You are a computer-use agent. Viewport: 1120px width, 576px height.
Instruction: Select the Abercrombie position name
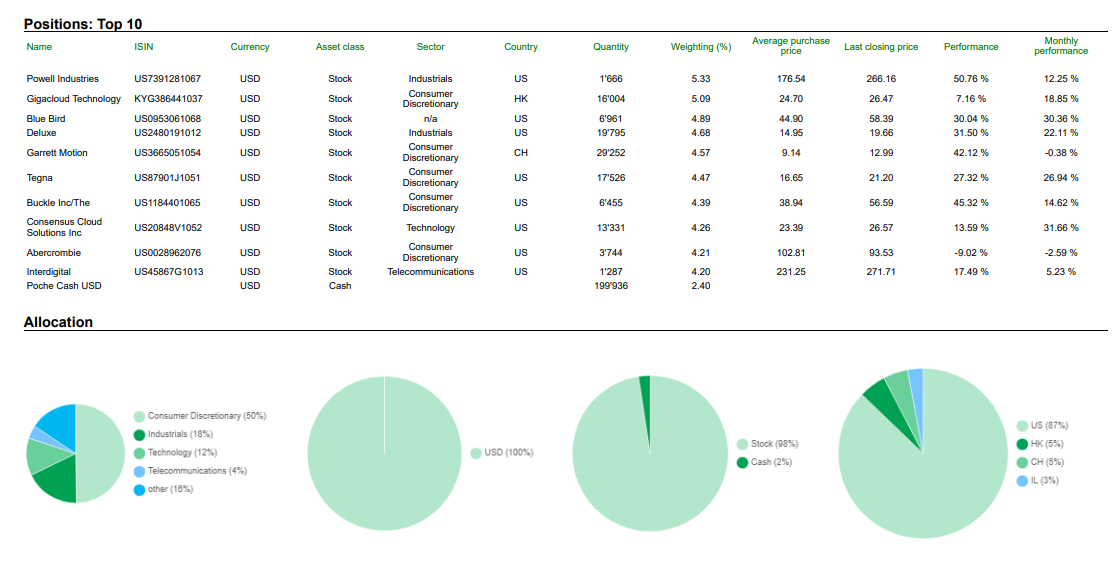click(54, 253)
